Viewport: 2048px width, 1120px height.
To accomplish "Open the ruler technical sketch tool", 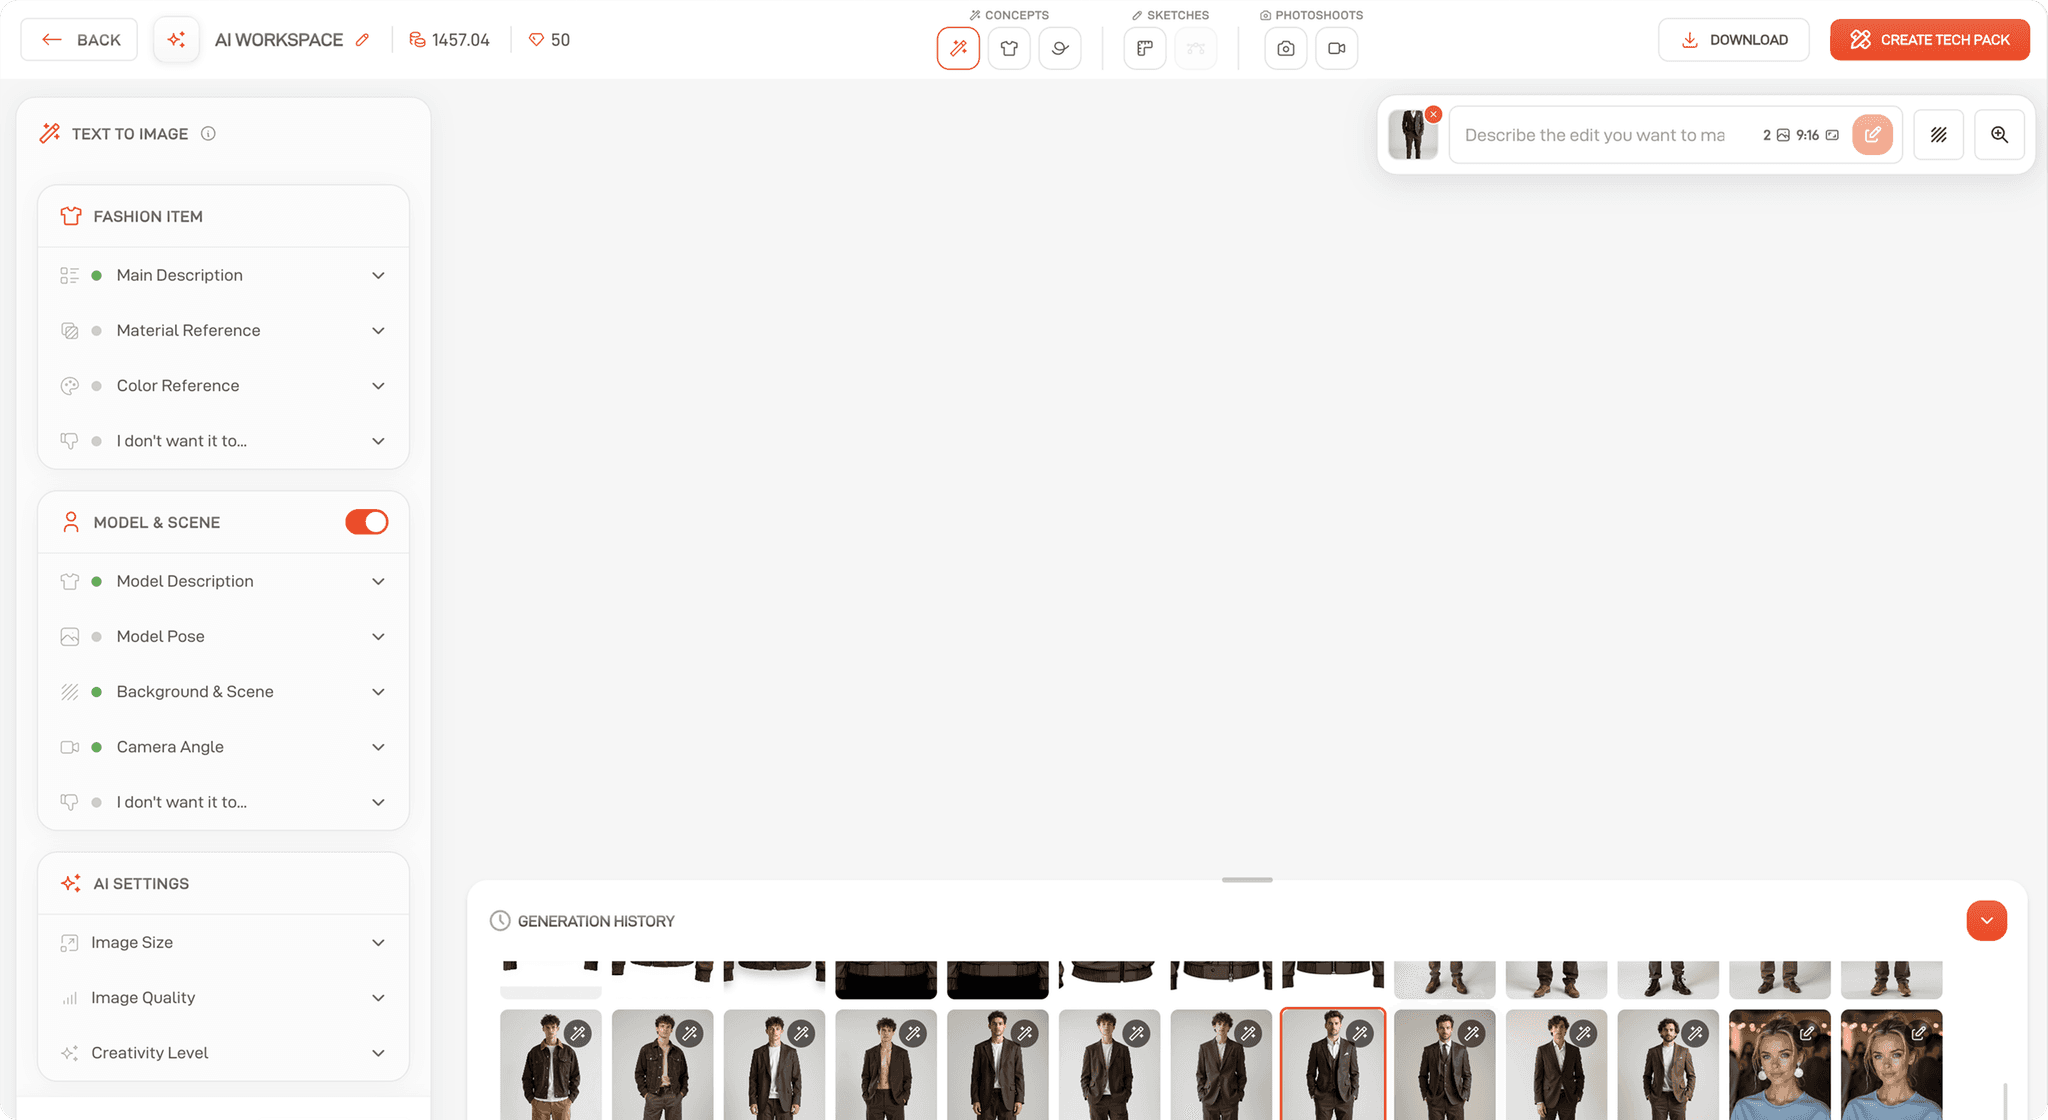I will [1145, 48].
